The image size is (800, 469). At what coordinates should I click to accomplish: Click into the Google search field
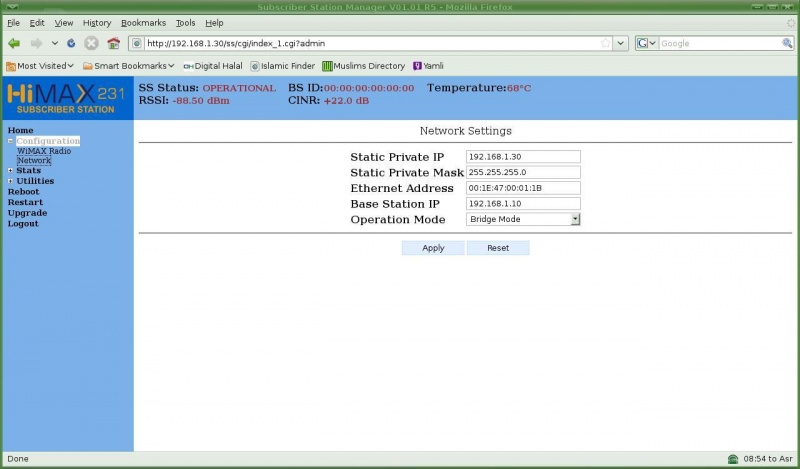(719, 43)
